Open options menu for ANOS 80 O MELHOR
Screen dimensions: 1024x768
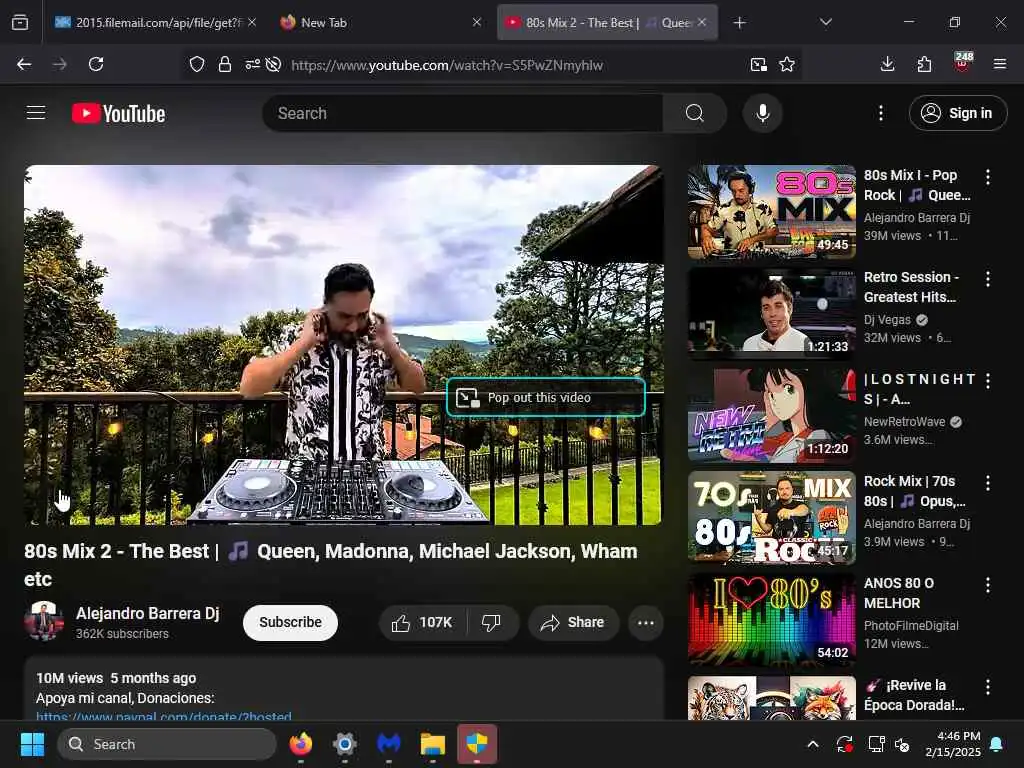pyautogui.click(x=987, y=584)
